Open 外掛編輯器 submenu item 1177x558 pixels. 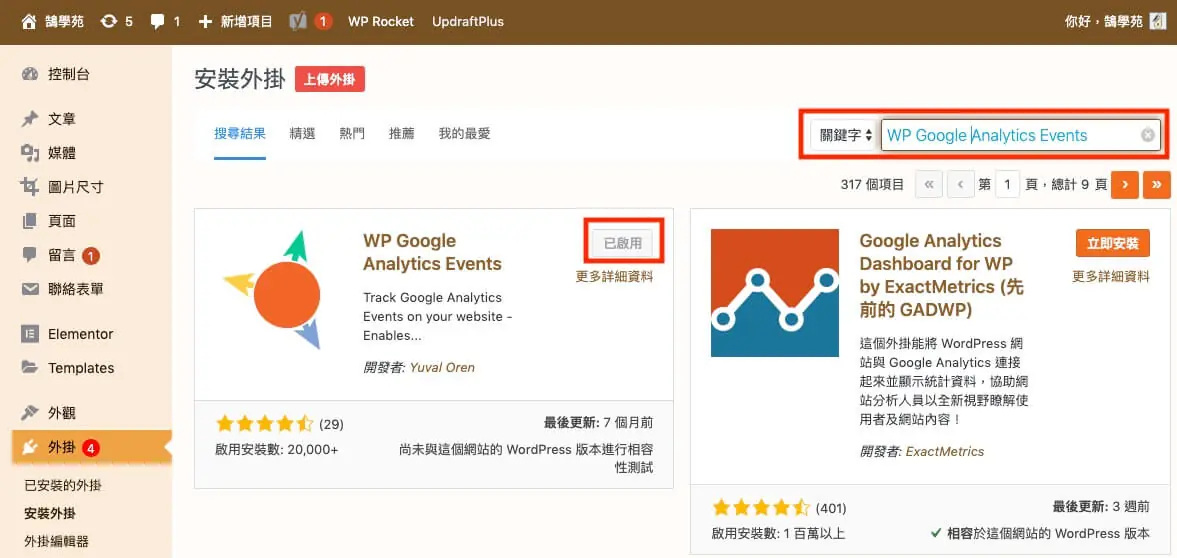coord(56,541)
